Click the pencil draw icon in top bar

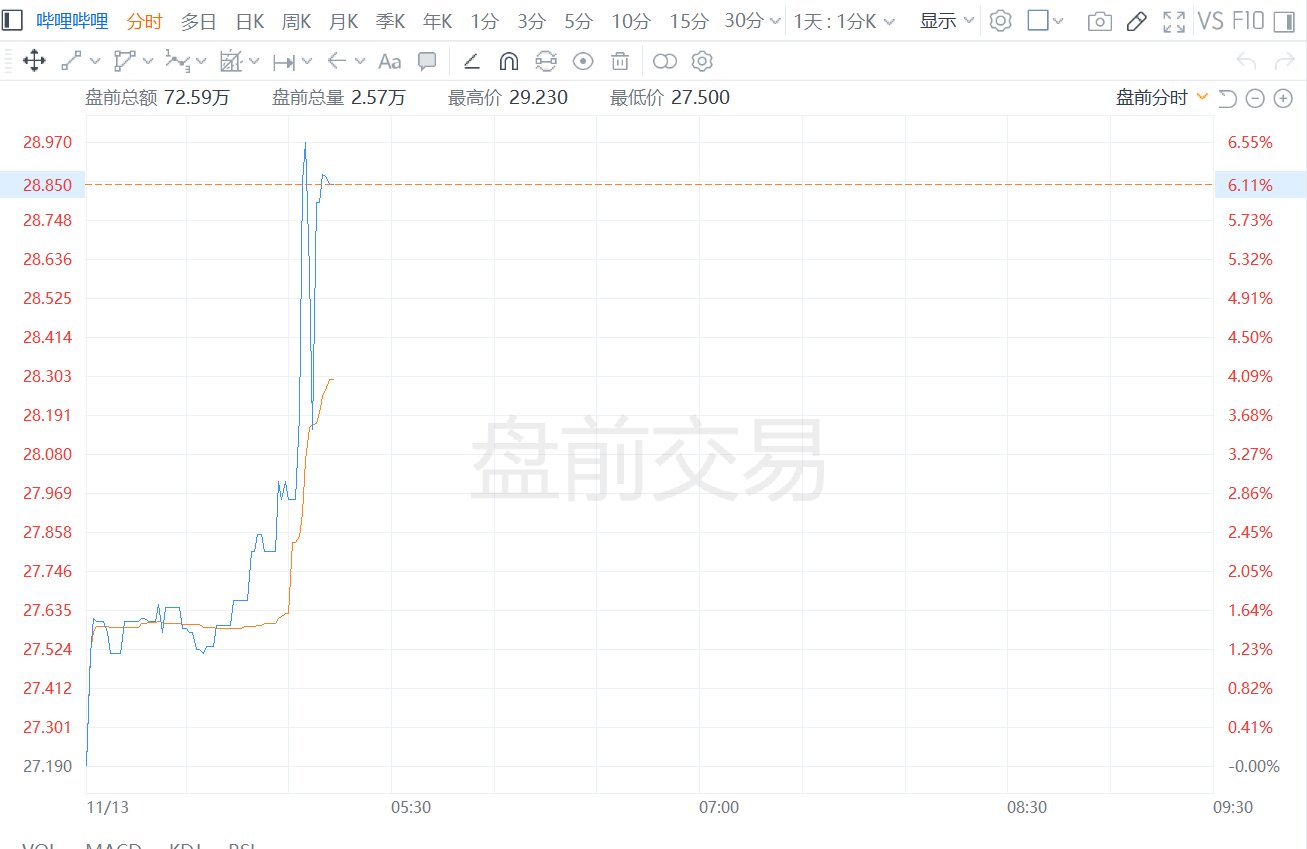click(x=1137, y=21)
